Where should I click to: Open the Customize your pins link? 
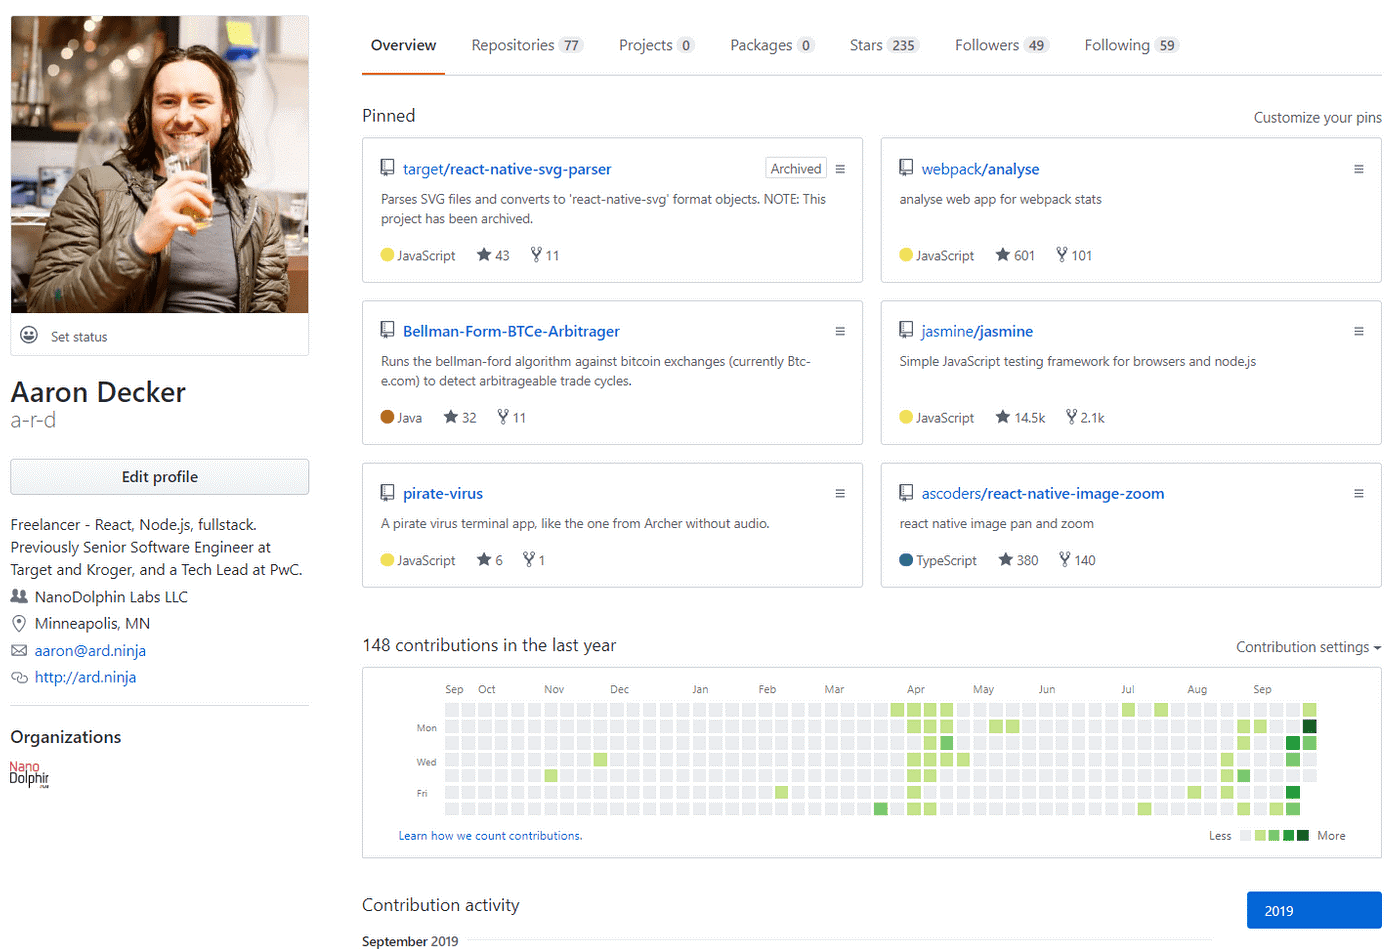click(x=1317, y=117)
